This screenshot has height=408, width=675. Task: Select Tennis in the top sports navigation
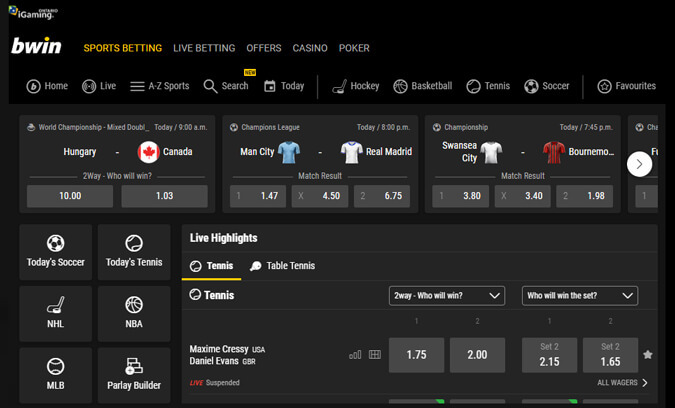tap(488, 86)
